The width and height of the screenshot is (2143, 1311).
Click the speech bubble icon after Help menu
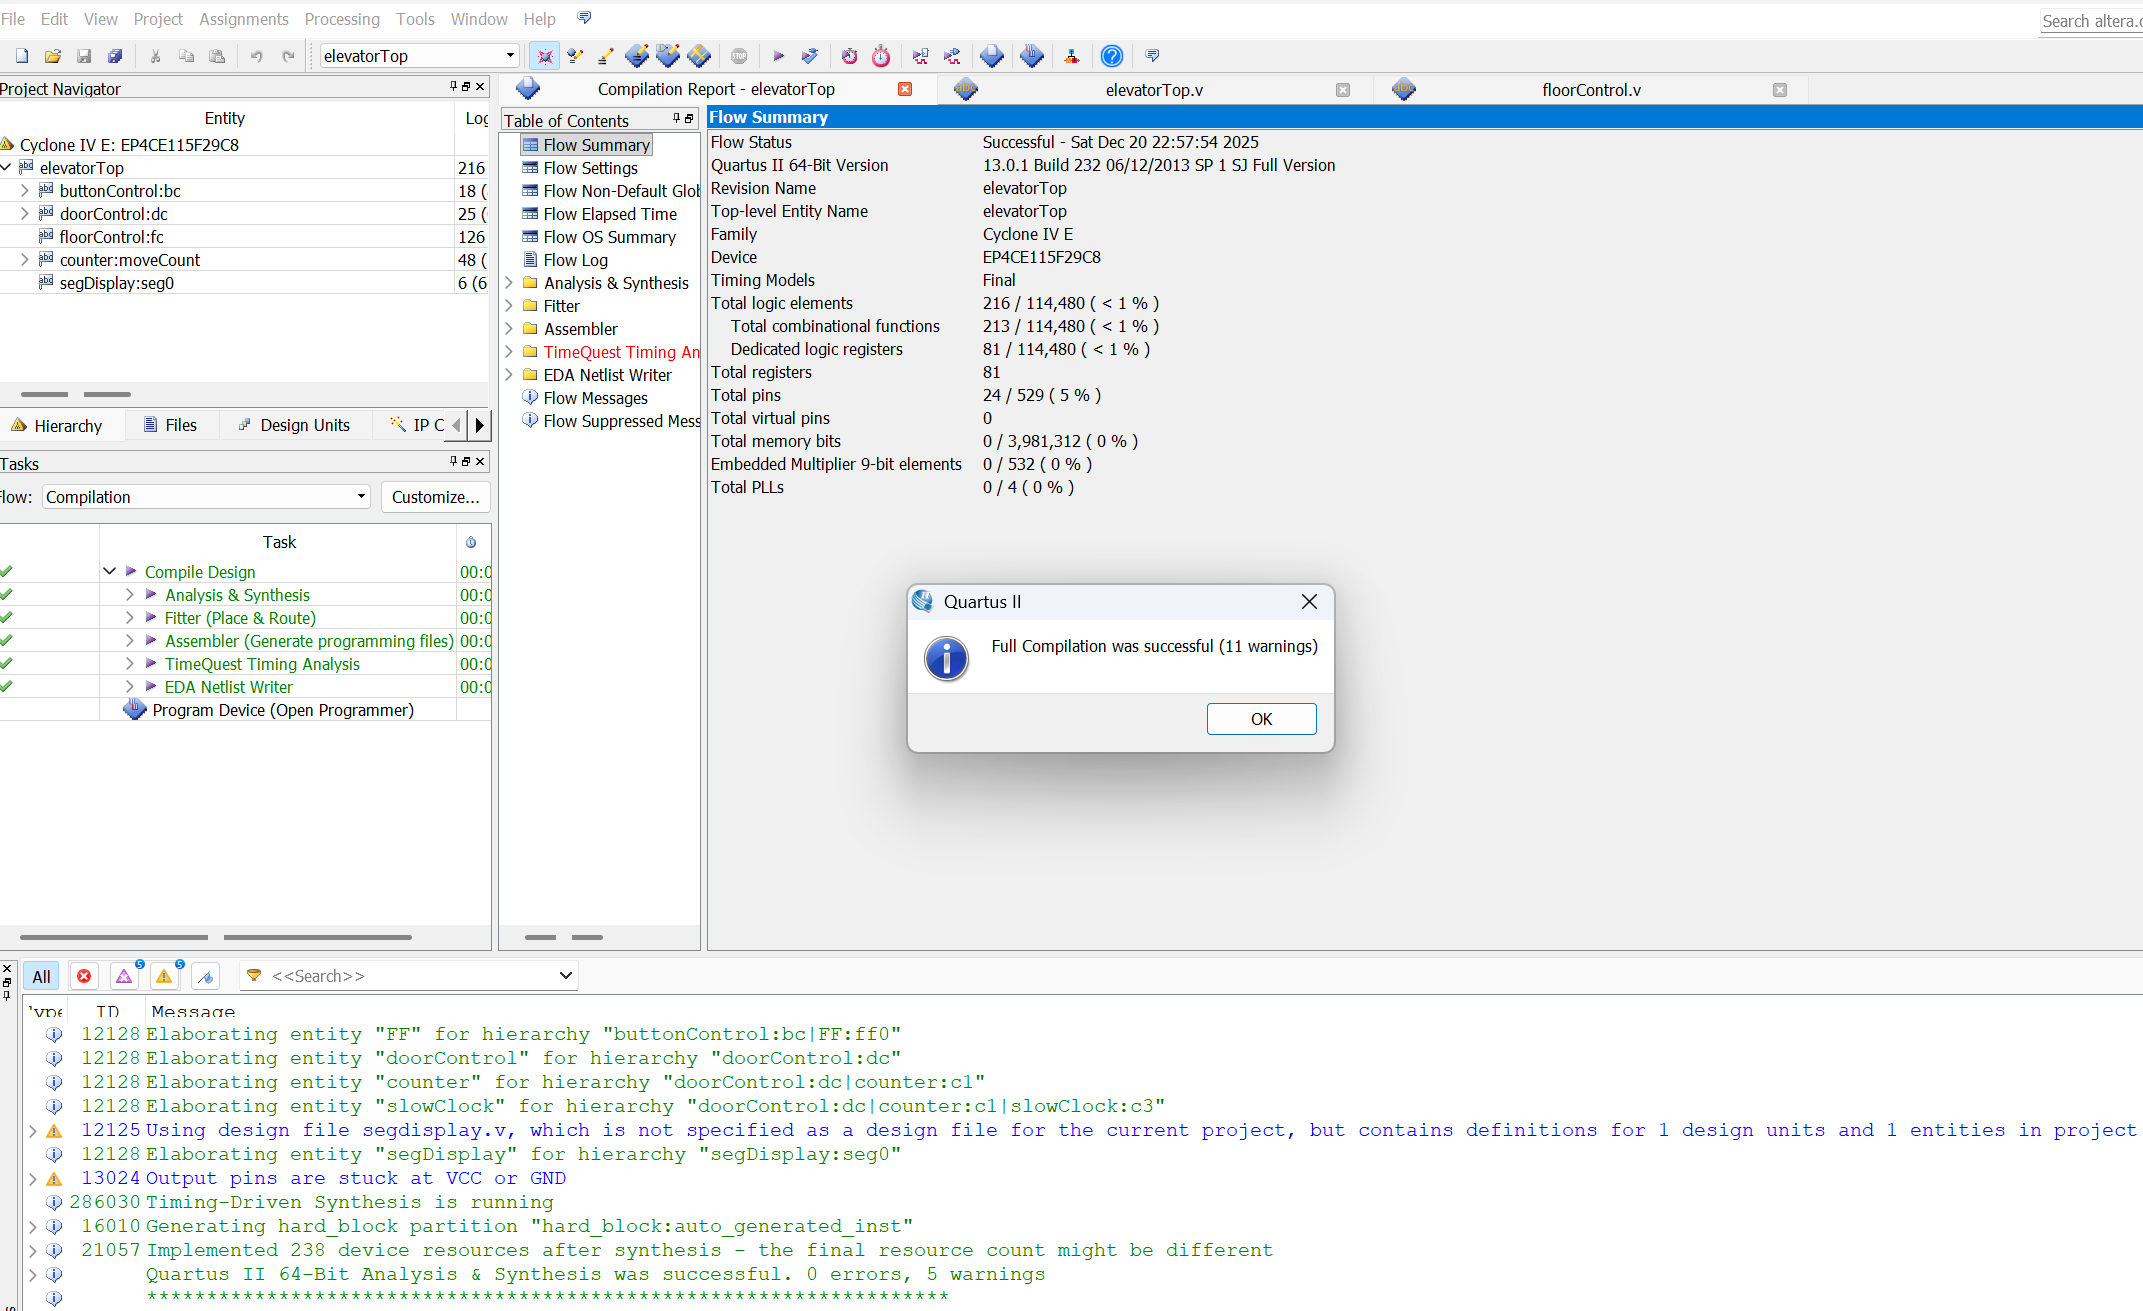point(585,18)
